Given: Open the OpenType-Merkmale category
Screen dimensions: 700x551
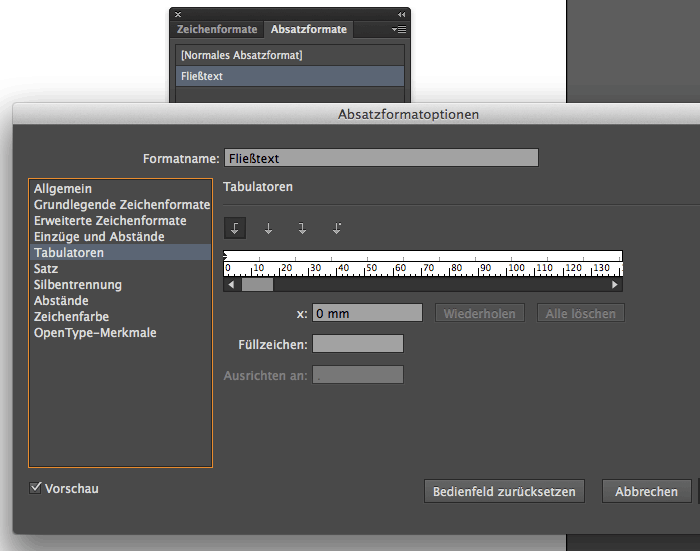Looking at the screenshot, I should tap(120, 333).
